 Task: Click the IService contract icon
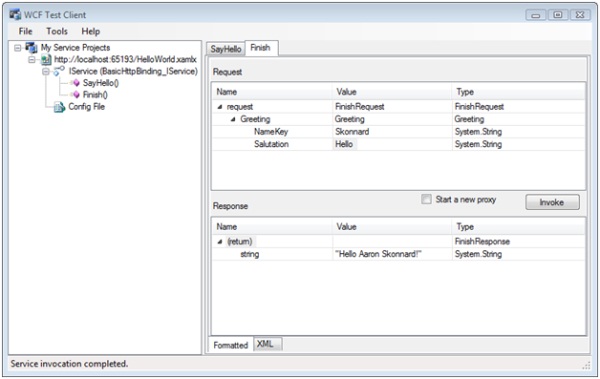59,71
